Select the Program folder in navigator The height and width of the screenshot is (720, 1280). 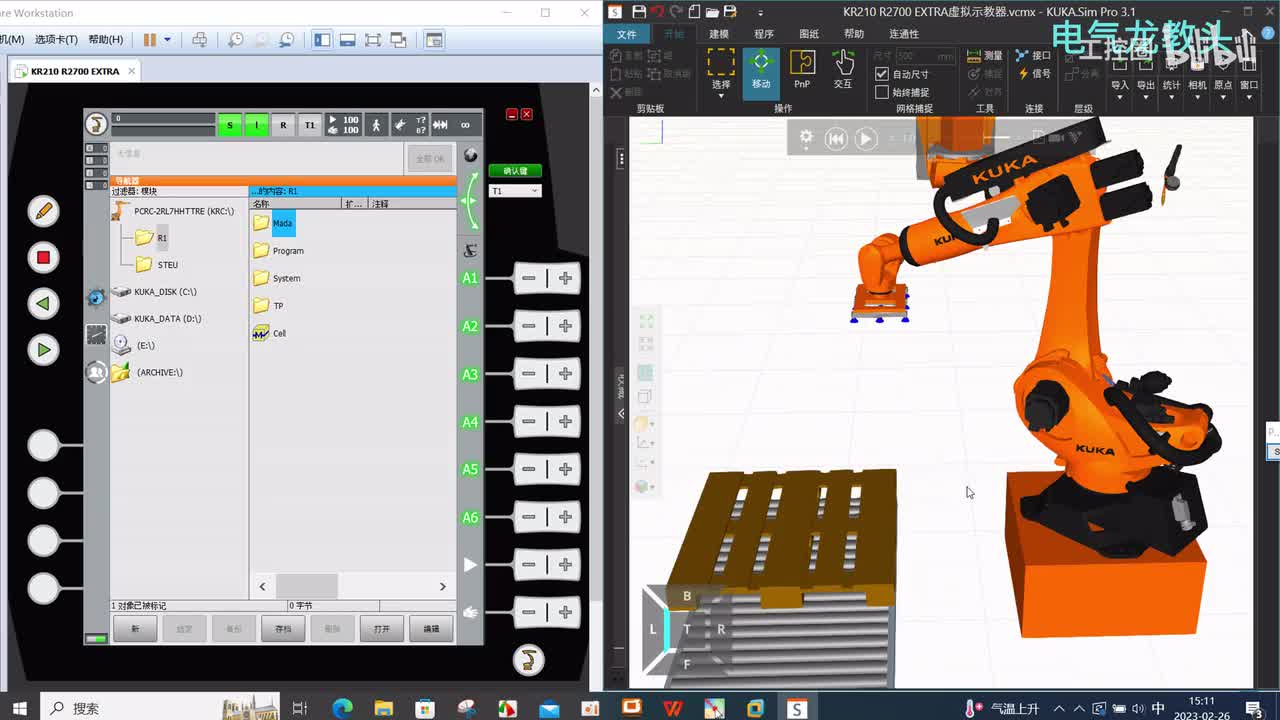(279, 251)
